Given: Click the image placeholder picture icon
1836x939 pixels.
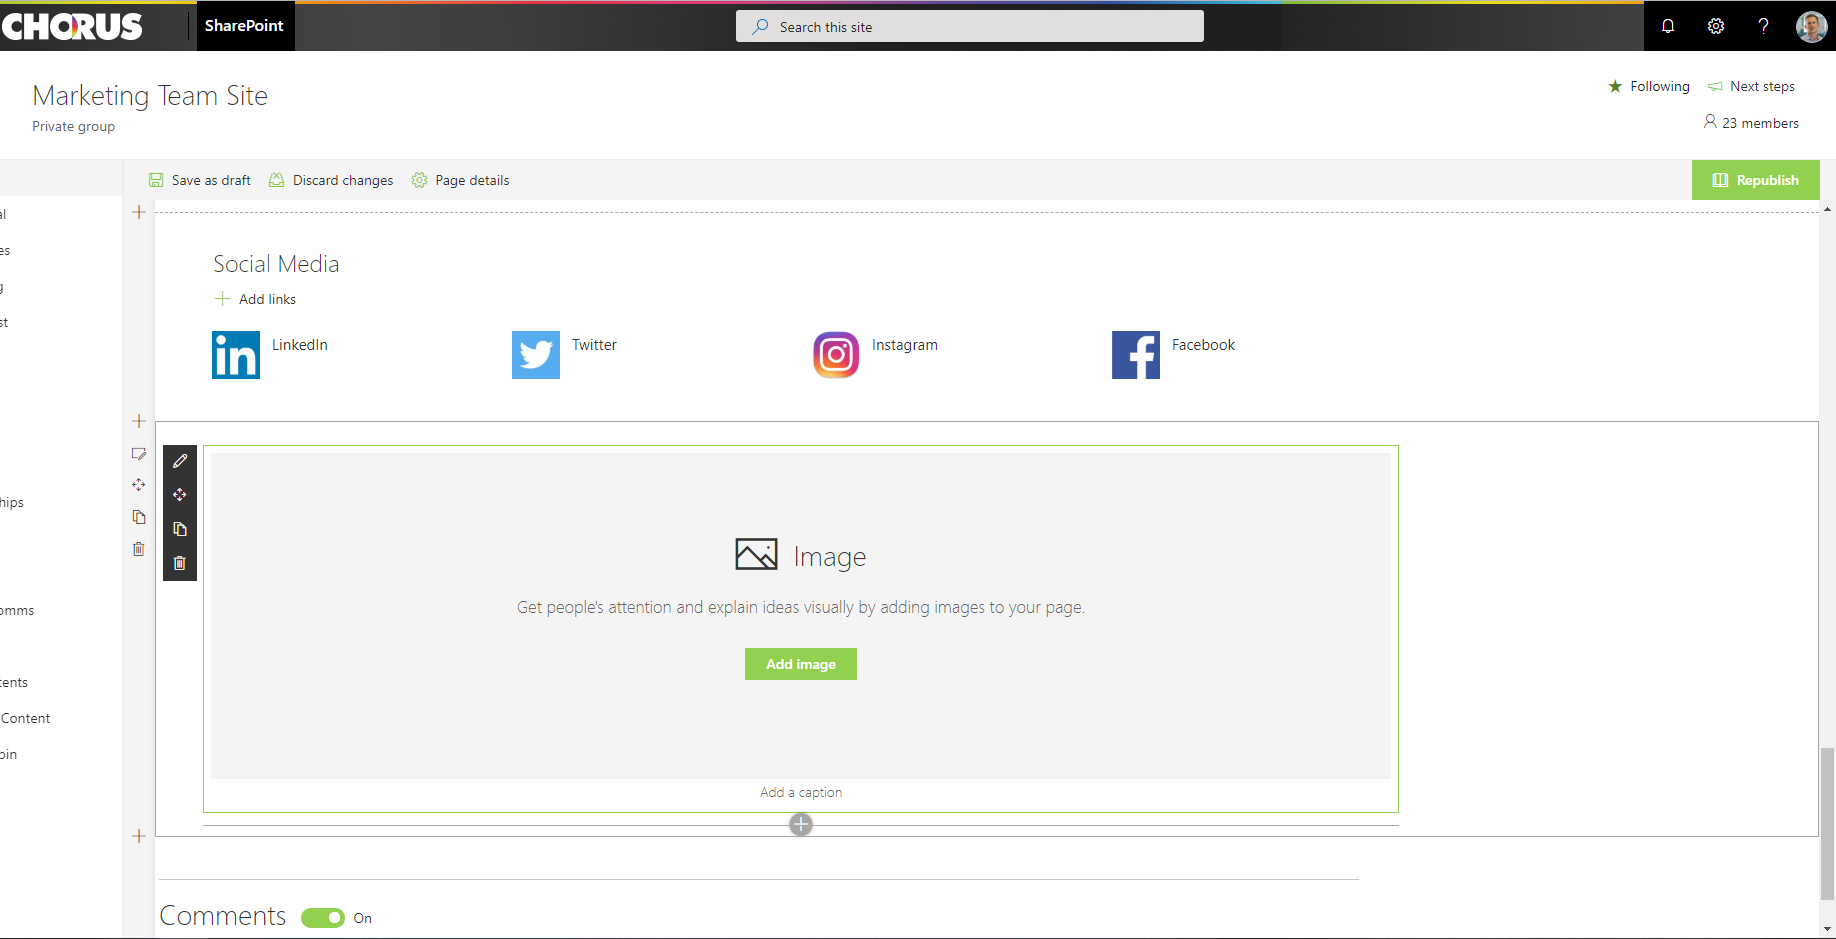Looking at the screenshot, I should point(756,554).
